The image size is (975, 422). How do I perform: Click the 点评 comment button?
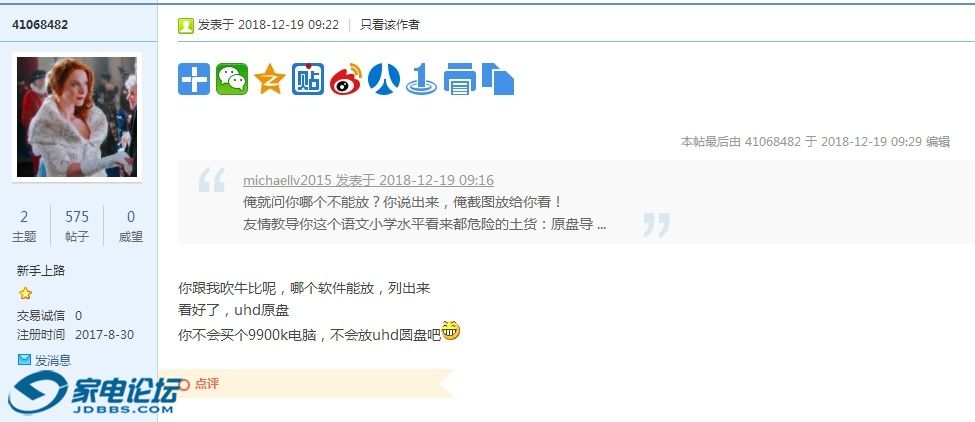pos(206,384)
